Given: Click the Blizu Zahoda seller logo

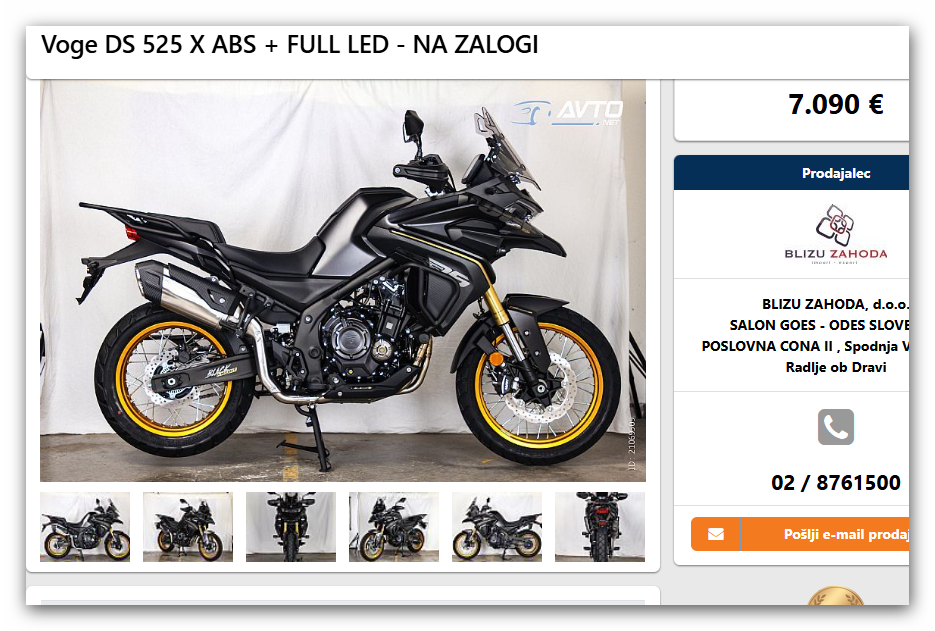Looking at the screenshot, I should point(835,234).
